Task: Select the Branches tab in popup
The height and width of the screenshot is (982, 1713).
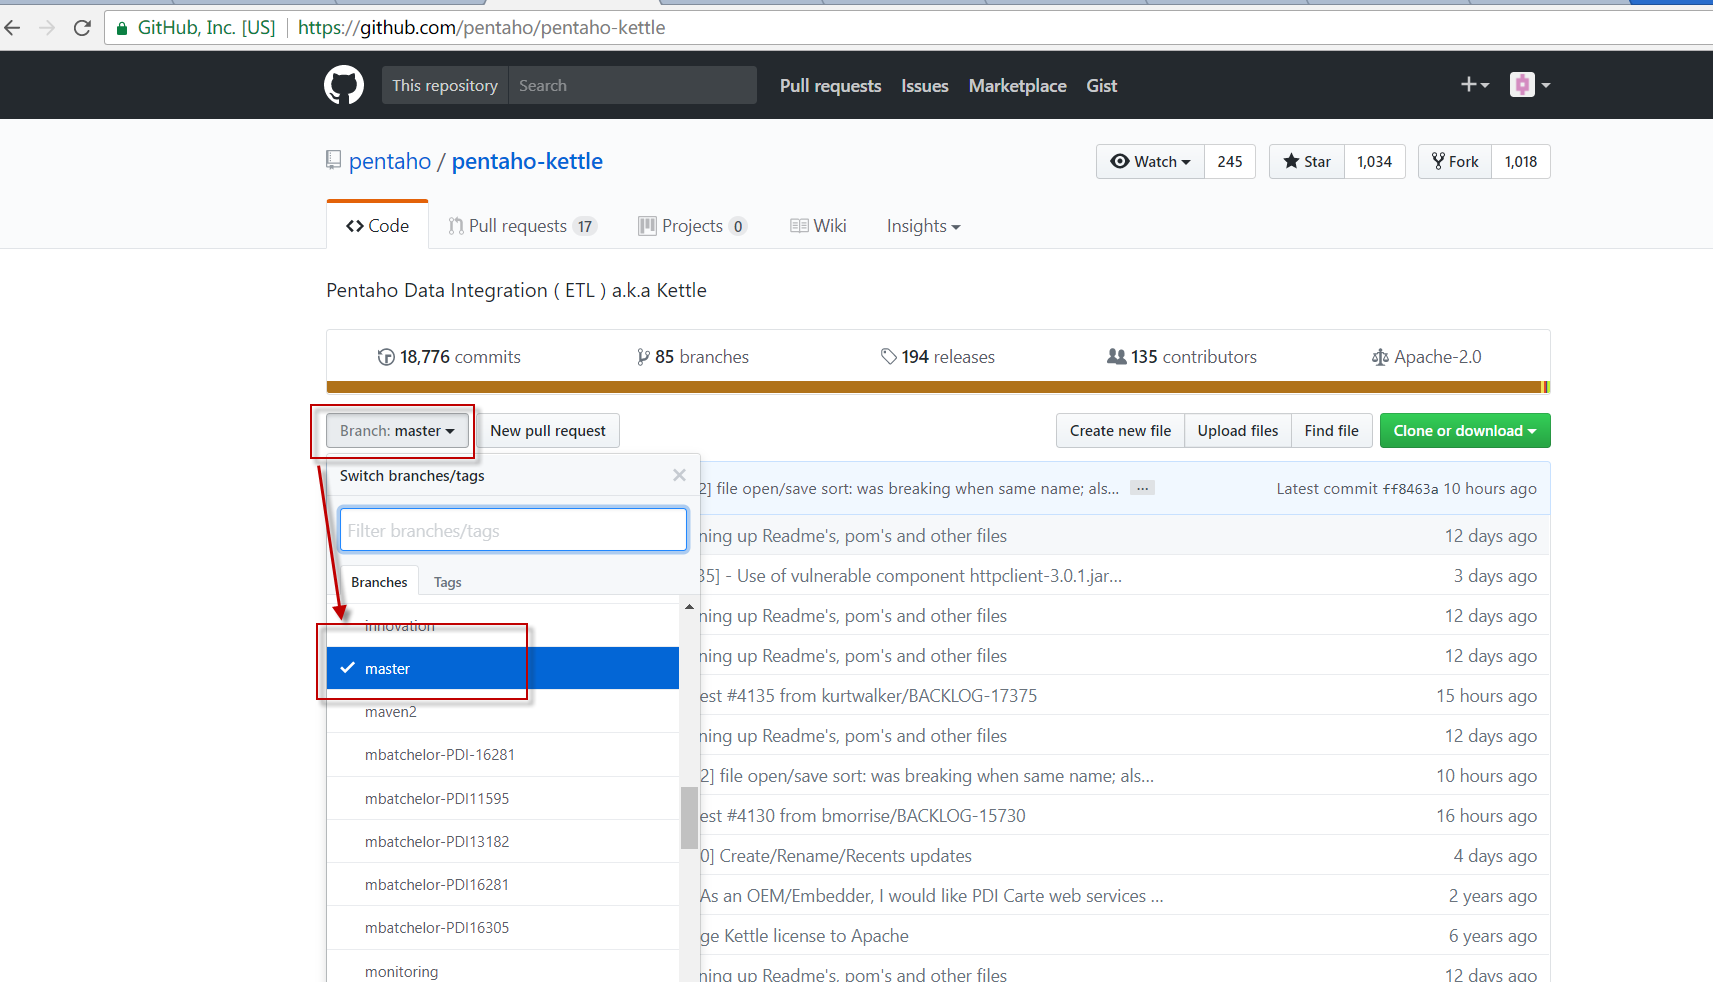Action: point(379,582)
